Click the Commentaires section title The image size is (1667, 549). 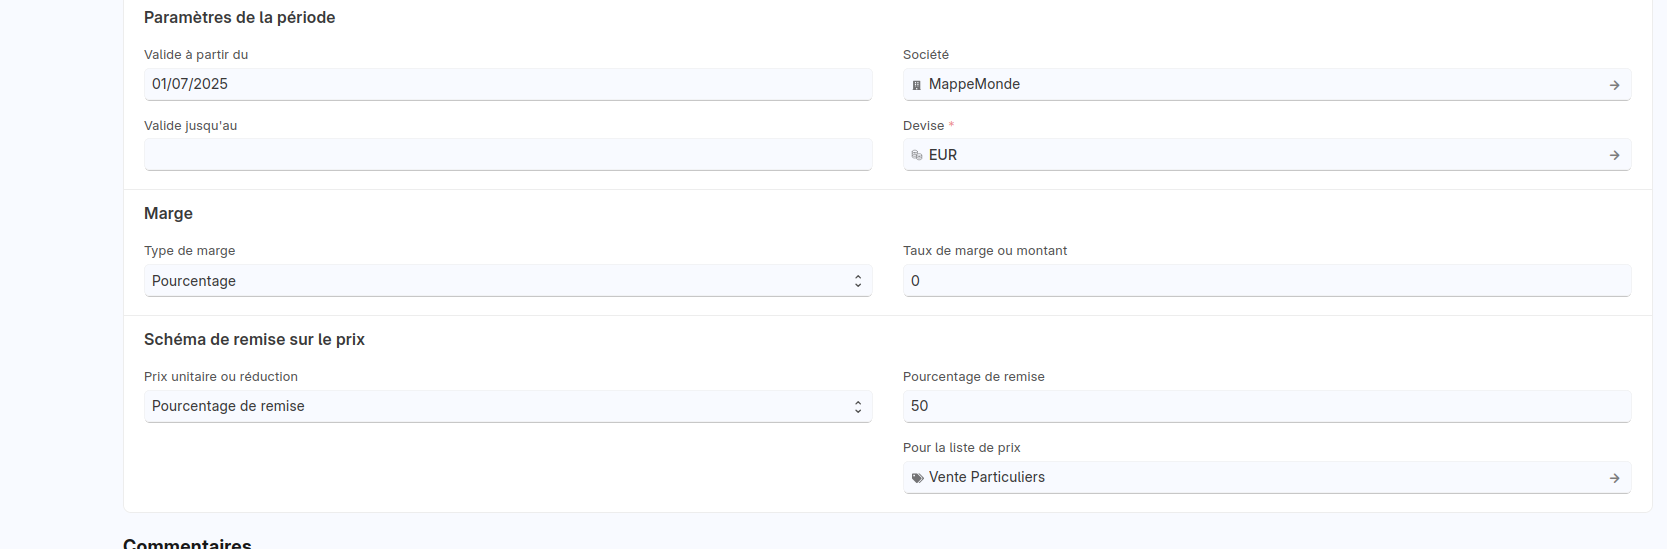(187, 543)
